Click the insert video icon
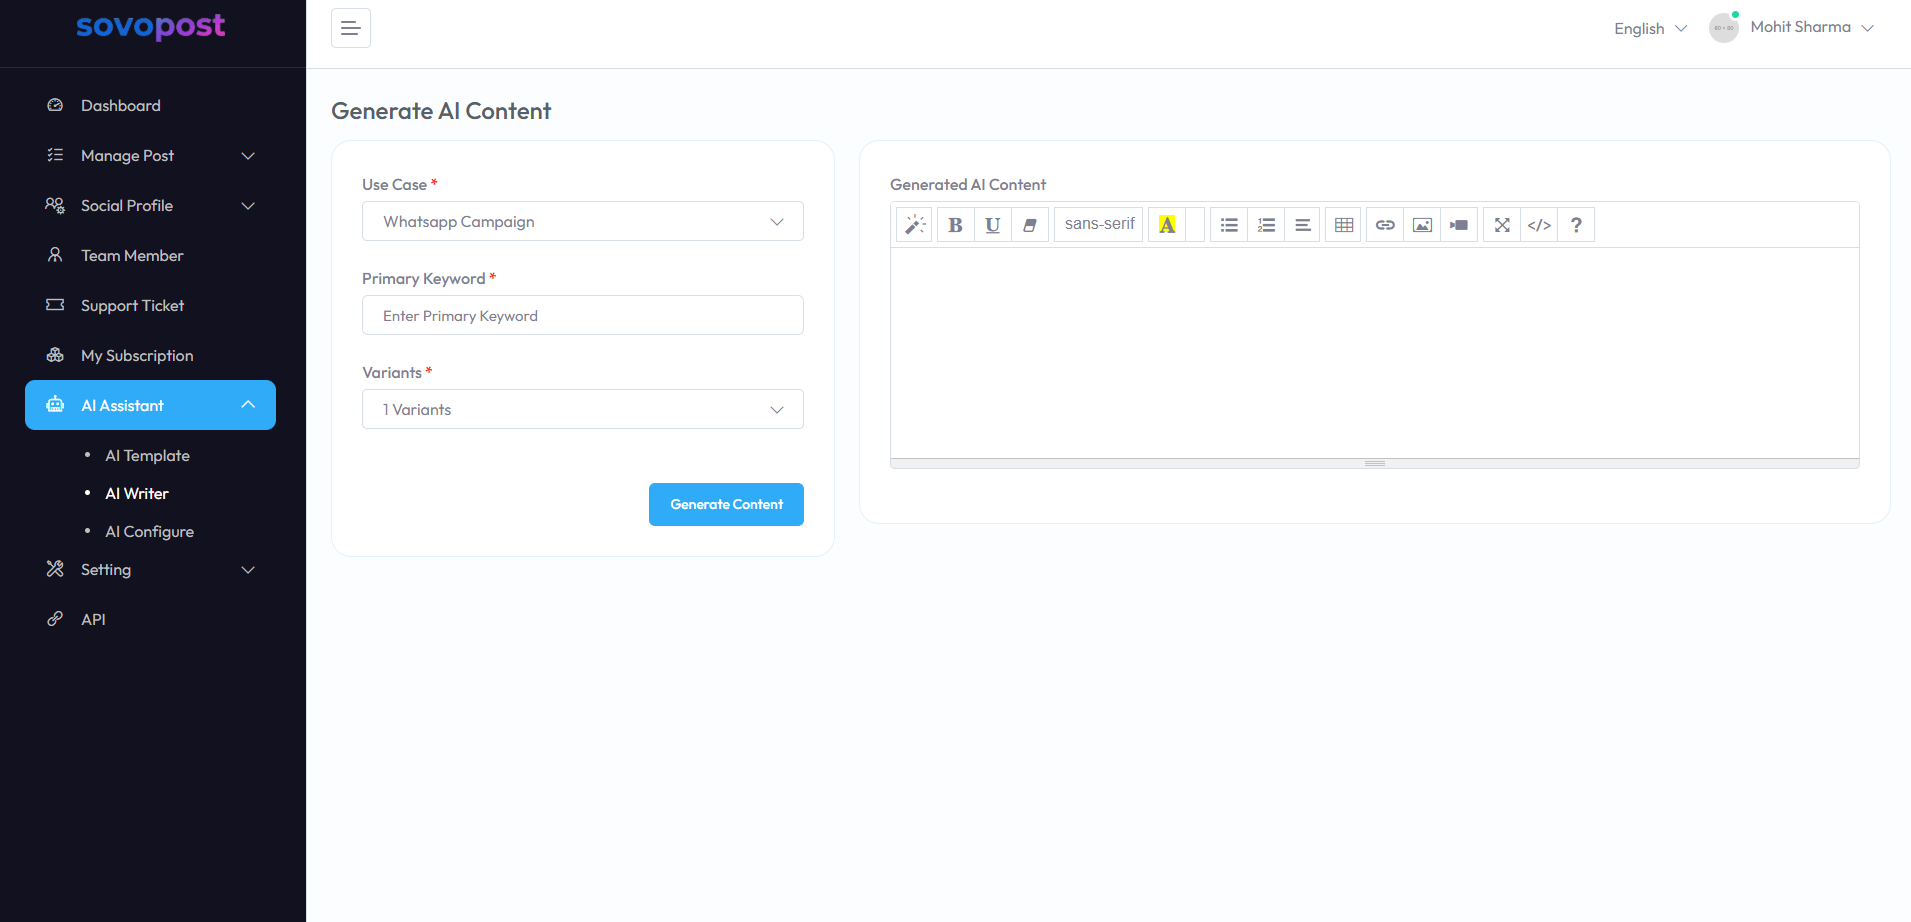Viewport: 1911px width, 922px height. (1459, 225)
